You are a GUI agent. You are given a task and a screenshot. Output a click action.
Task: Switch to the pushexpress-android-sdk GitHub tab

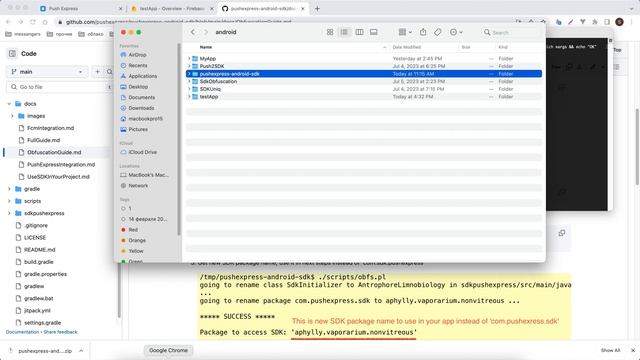[263, 8]
